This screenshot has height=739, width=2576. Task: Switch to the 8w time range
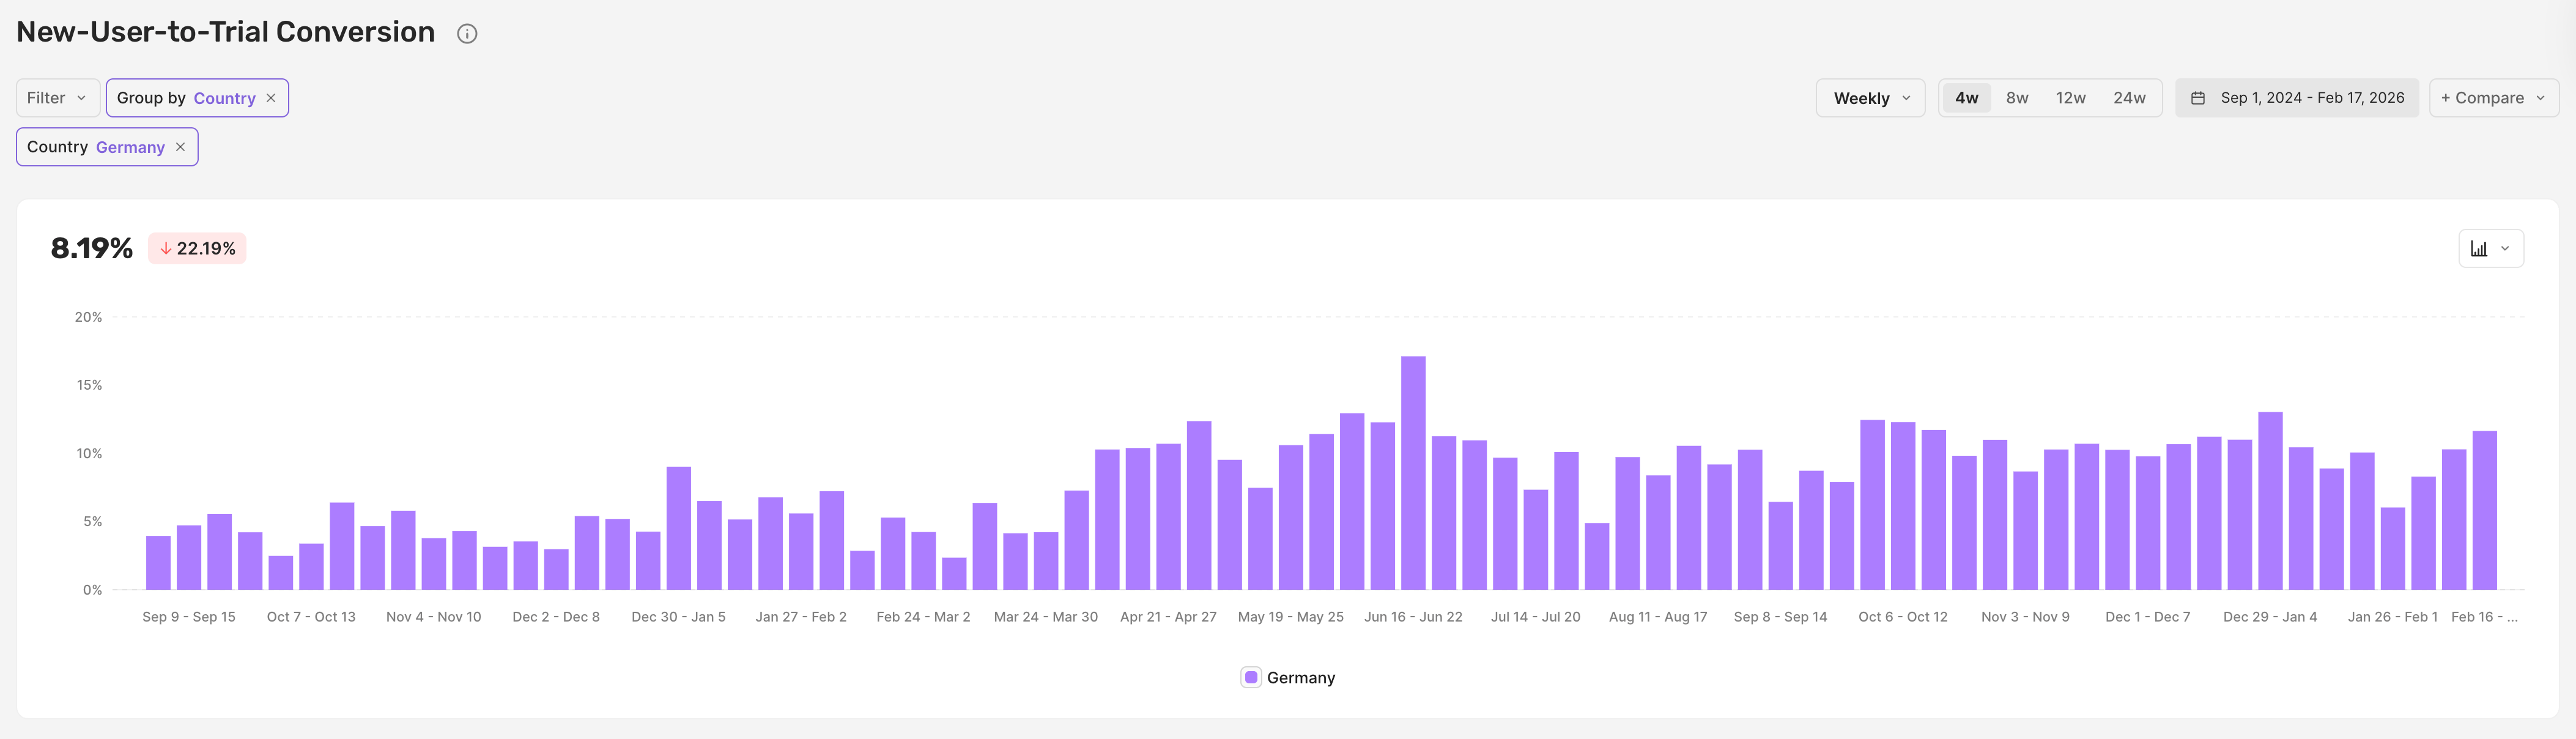click(2017, 98)
